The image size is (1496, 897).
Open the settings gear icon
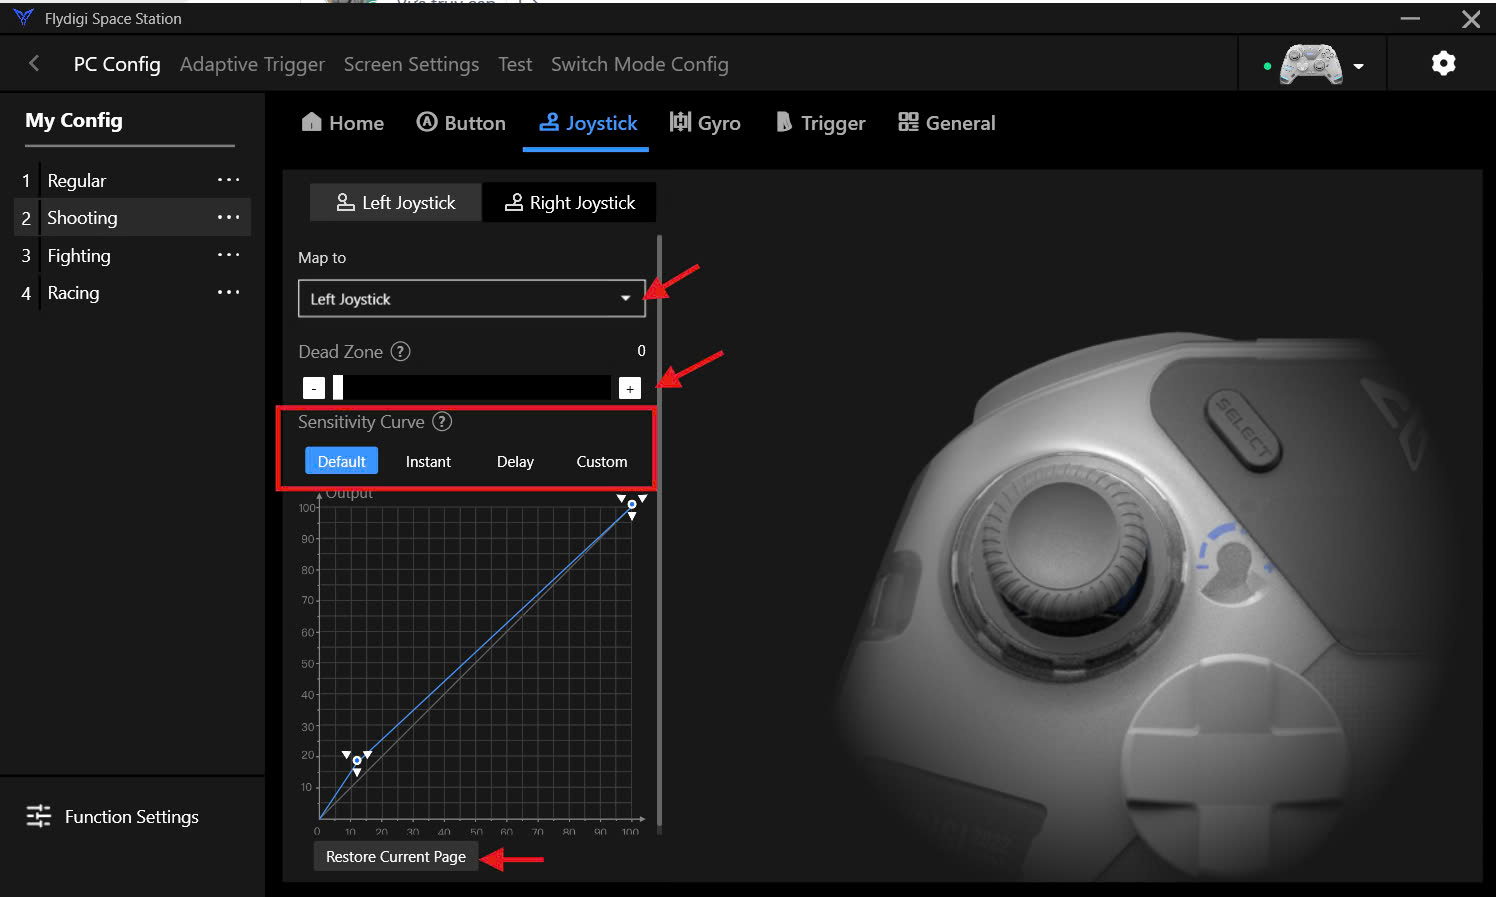(x=1443, y=64)
